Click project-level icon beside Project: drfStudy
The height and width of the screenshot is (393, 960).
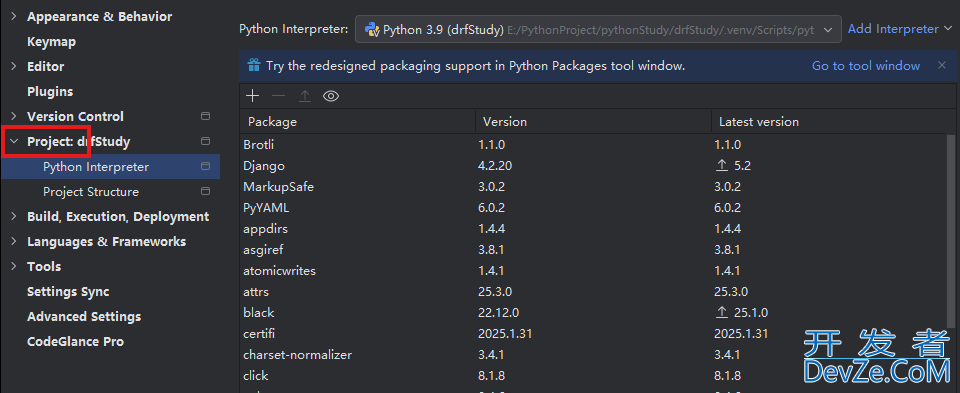206,141
